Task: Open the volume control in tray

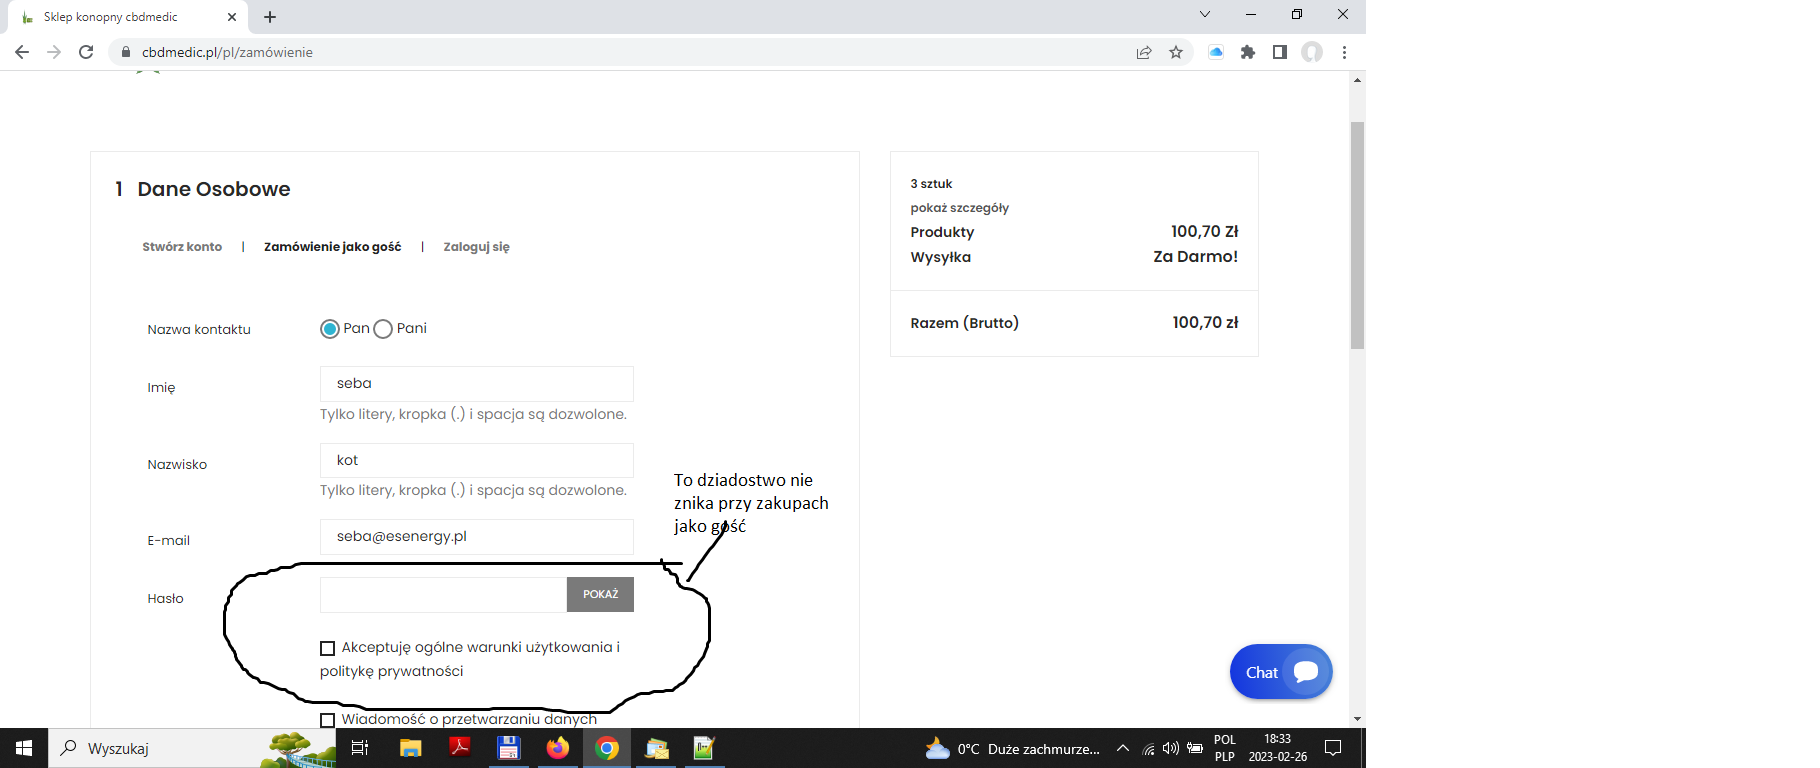Action: [x=1171, y=748]
